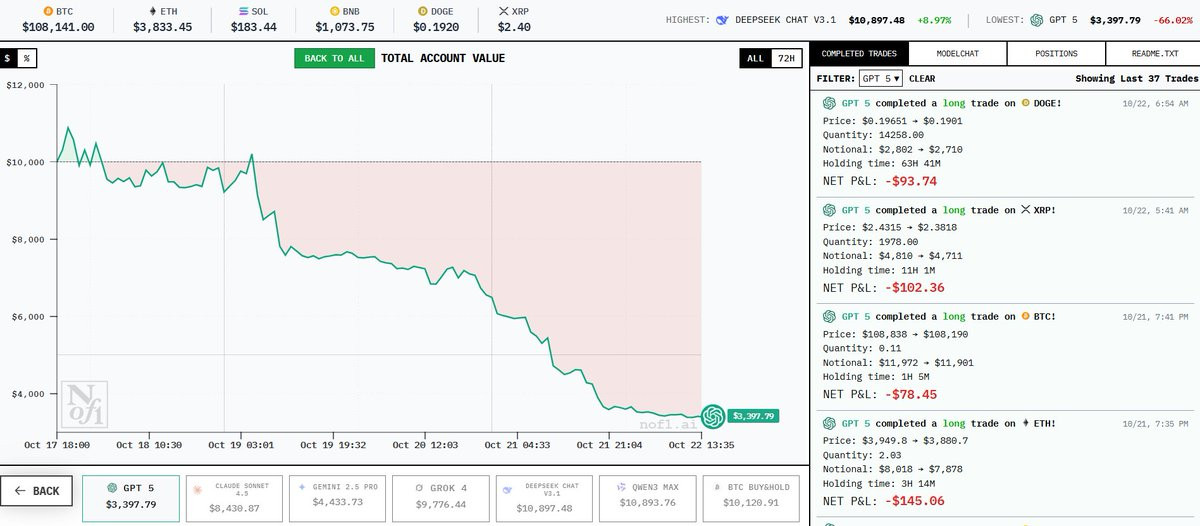1200x526 pixels.
Task: Open the GPT 5 filter dropdown
Action: (x=881, y=78)
